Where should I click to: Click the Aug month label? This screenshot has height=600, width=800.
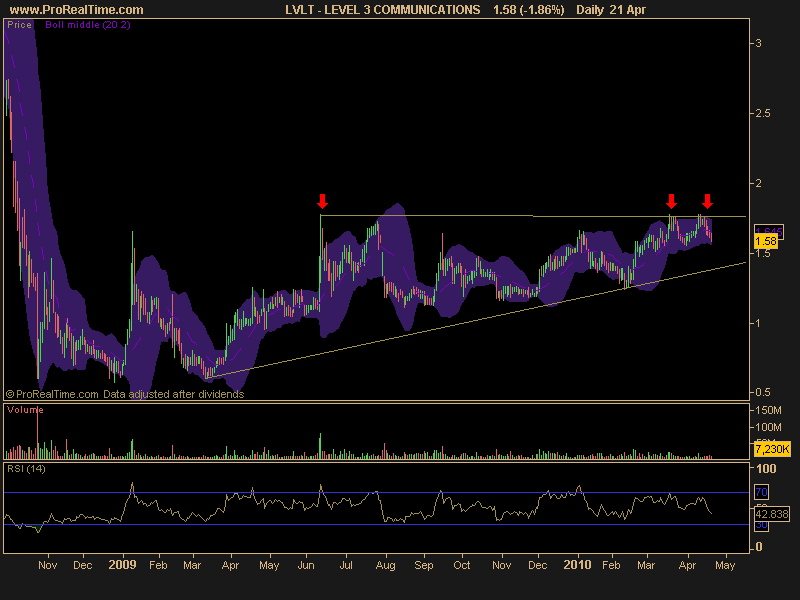coord(386,565)
